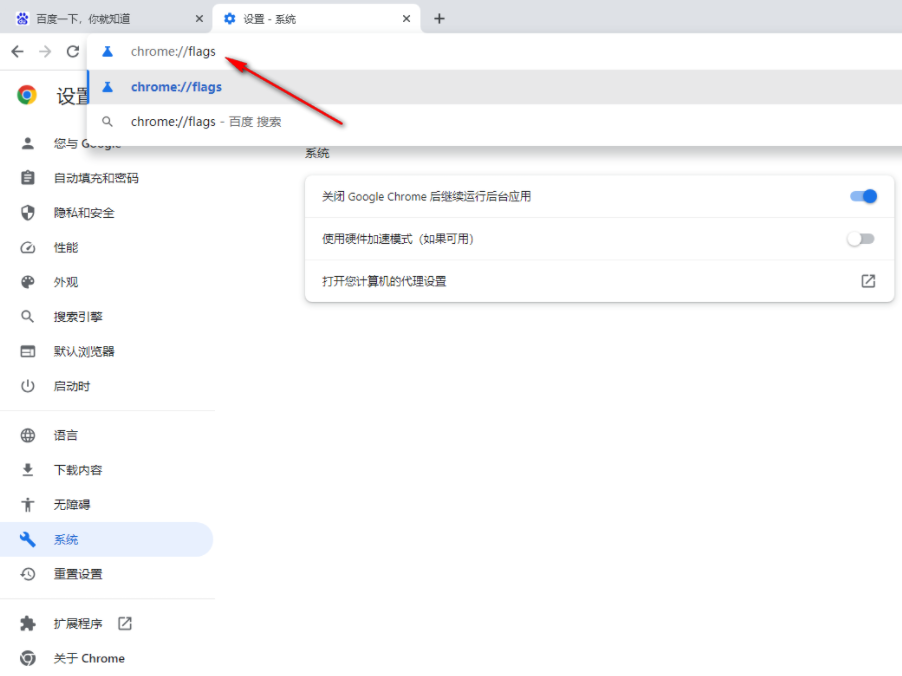Enable 使用硬件加速模式 switch
The width and height of the screenshot is (902, 676).
[861, 239]
